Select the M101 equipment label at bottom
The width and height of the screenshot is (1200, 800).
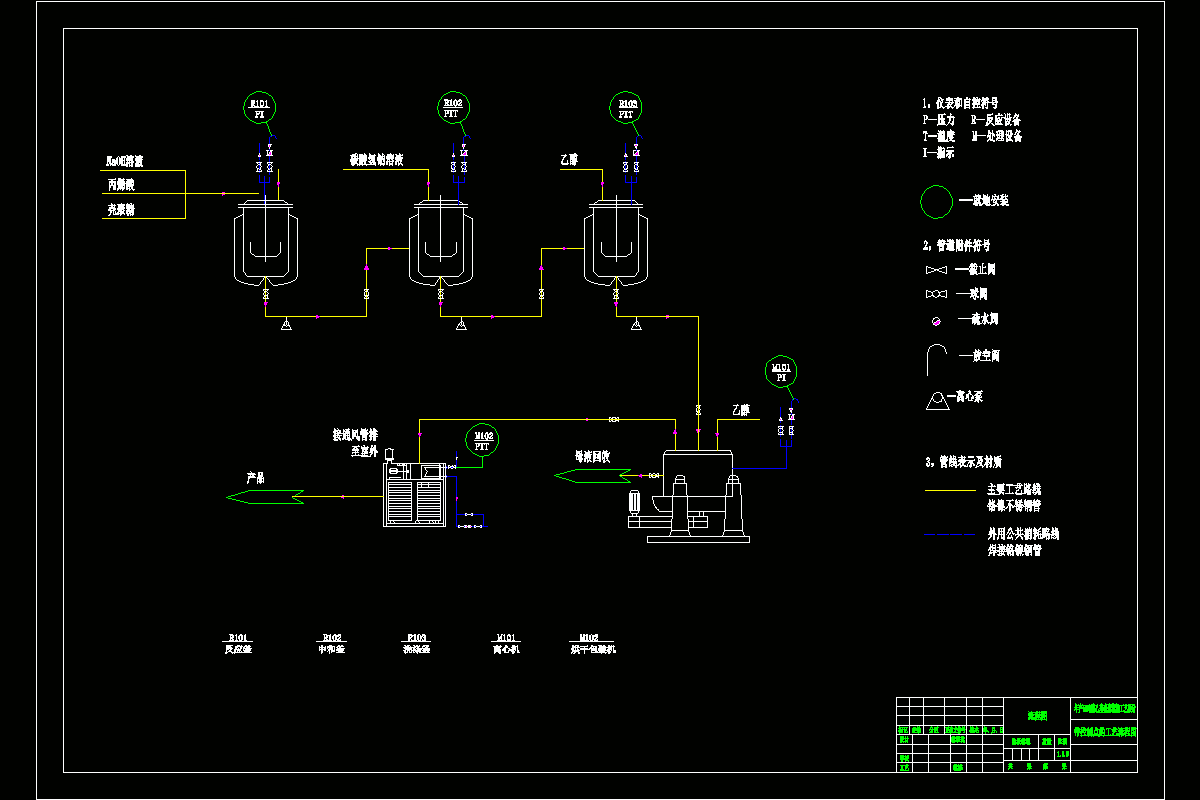tap(506, 637)
